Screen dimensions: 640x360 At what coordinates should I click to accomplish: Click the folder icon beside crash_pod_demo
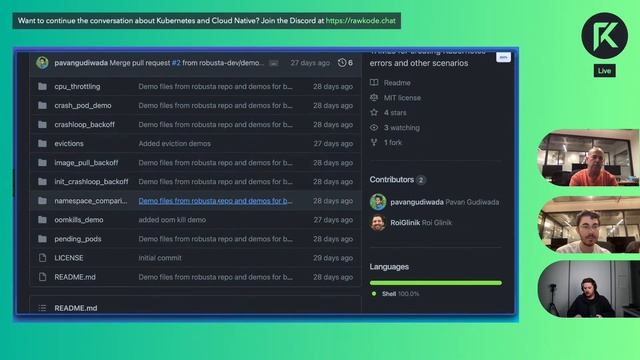(x=42, y=105)
